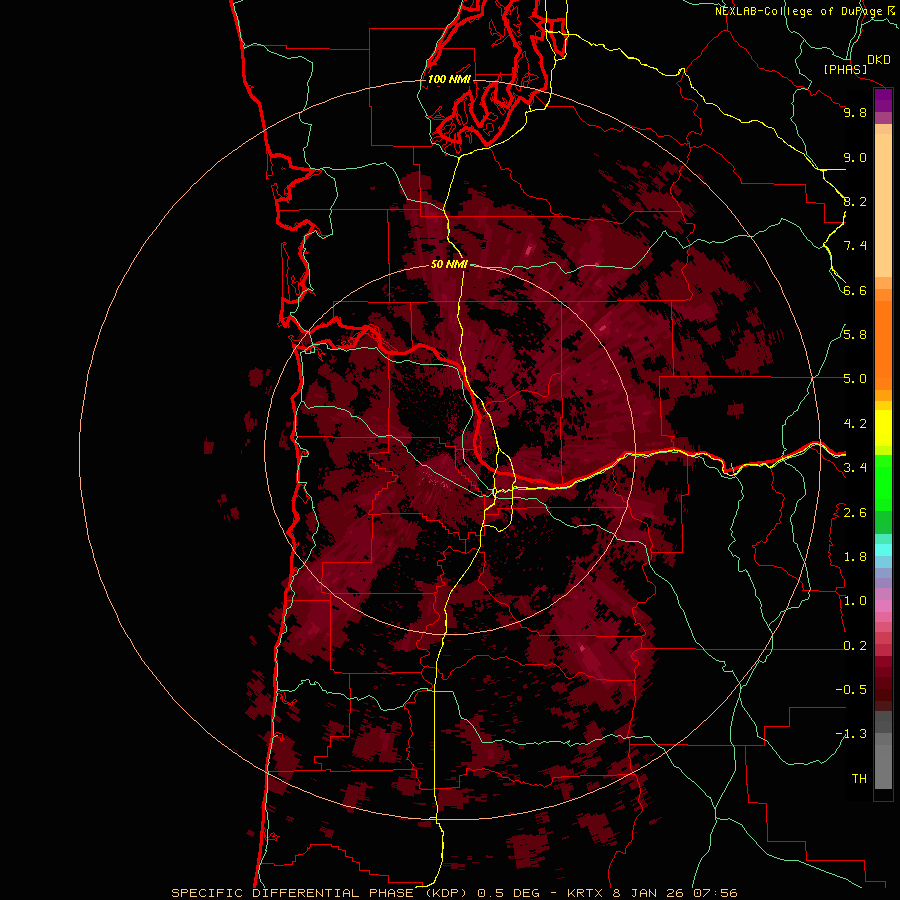900x900 pixels.
Task: Click the 9.0 legend value
Action: tap(855, 157)
